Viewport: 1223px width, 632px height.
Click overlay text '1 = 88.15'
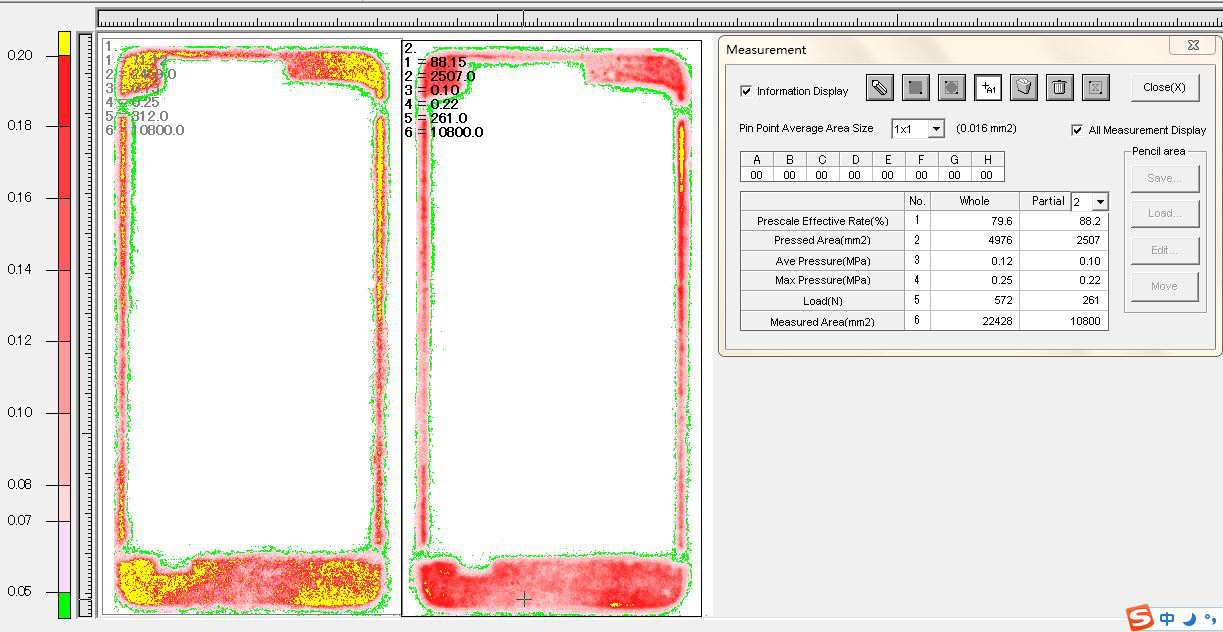(435, 62)
